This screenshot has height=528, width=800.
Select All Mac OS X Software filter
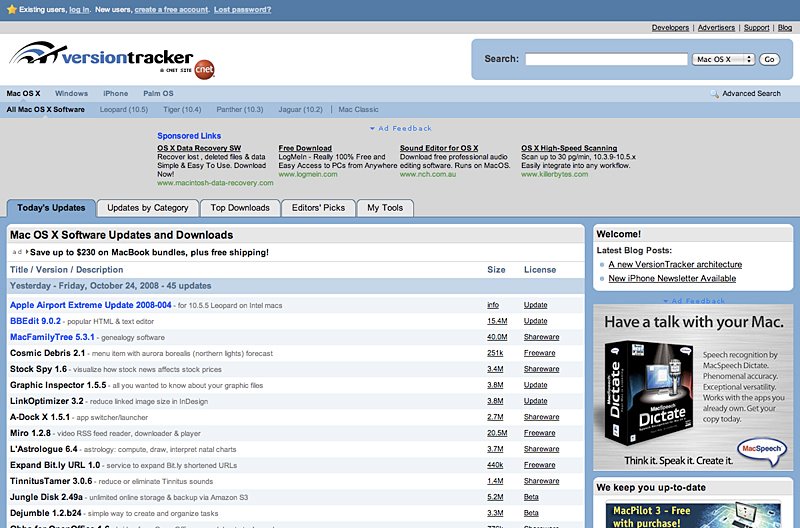(x=46, y=110)
